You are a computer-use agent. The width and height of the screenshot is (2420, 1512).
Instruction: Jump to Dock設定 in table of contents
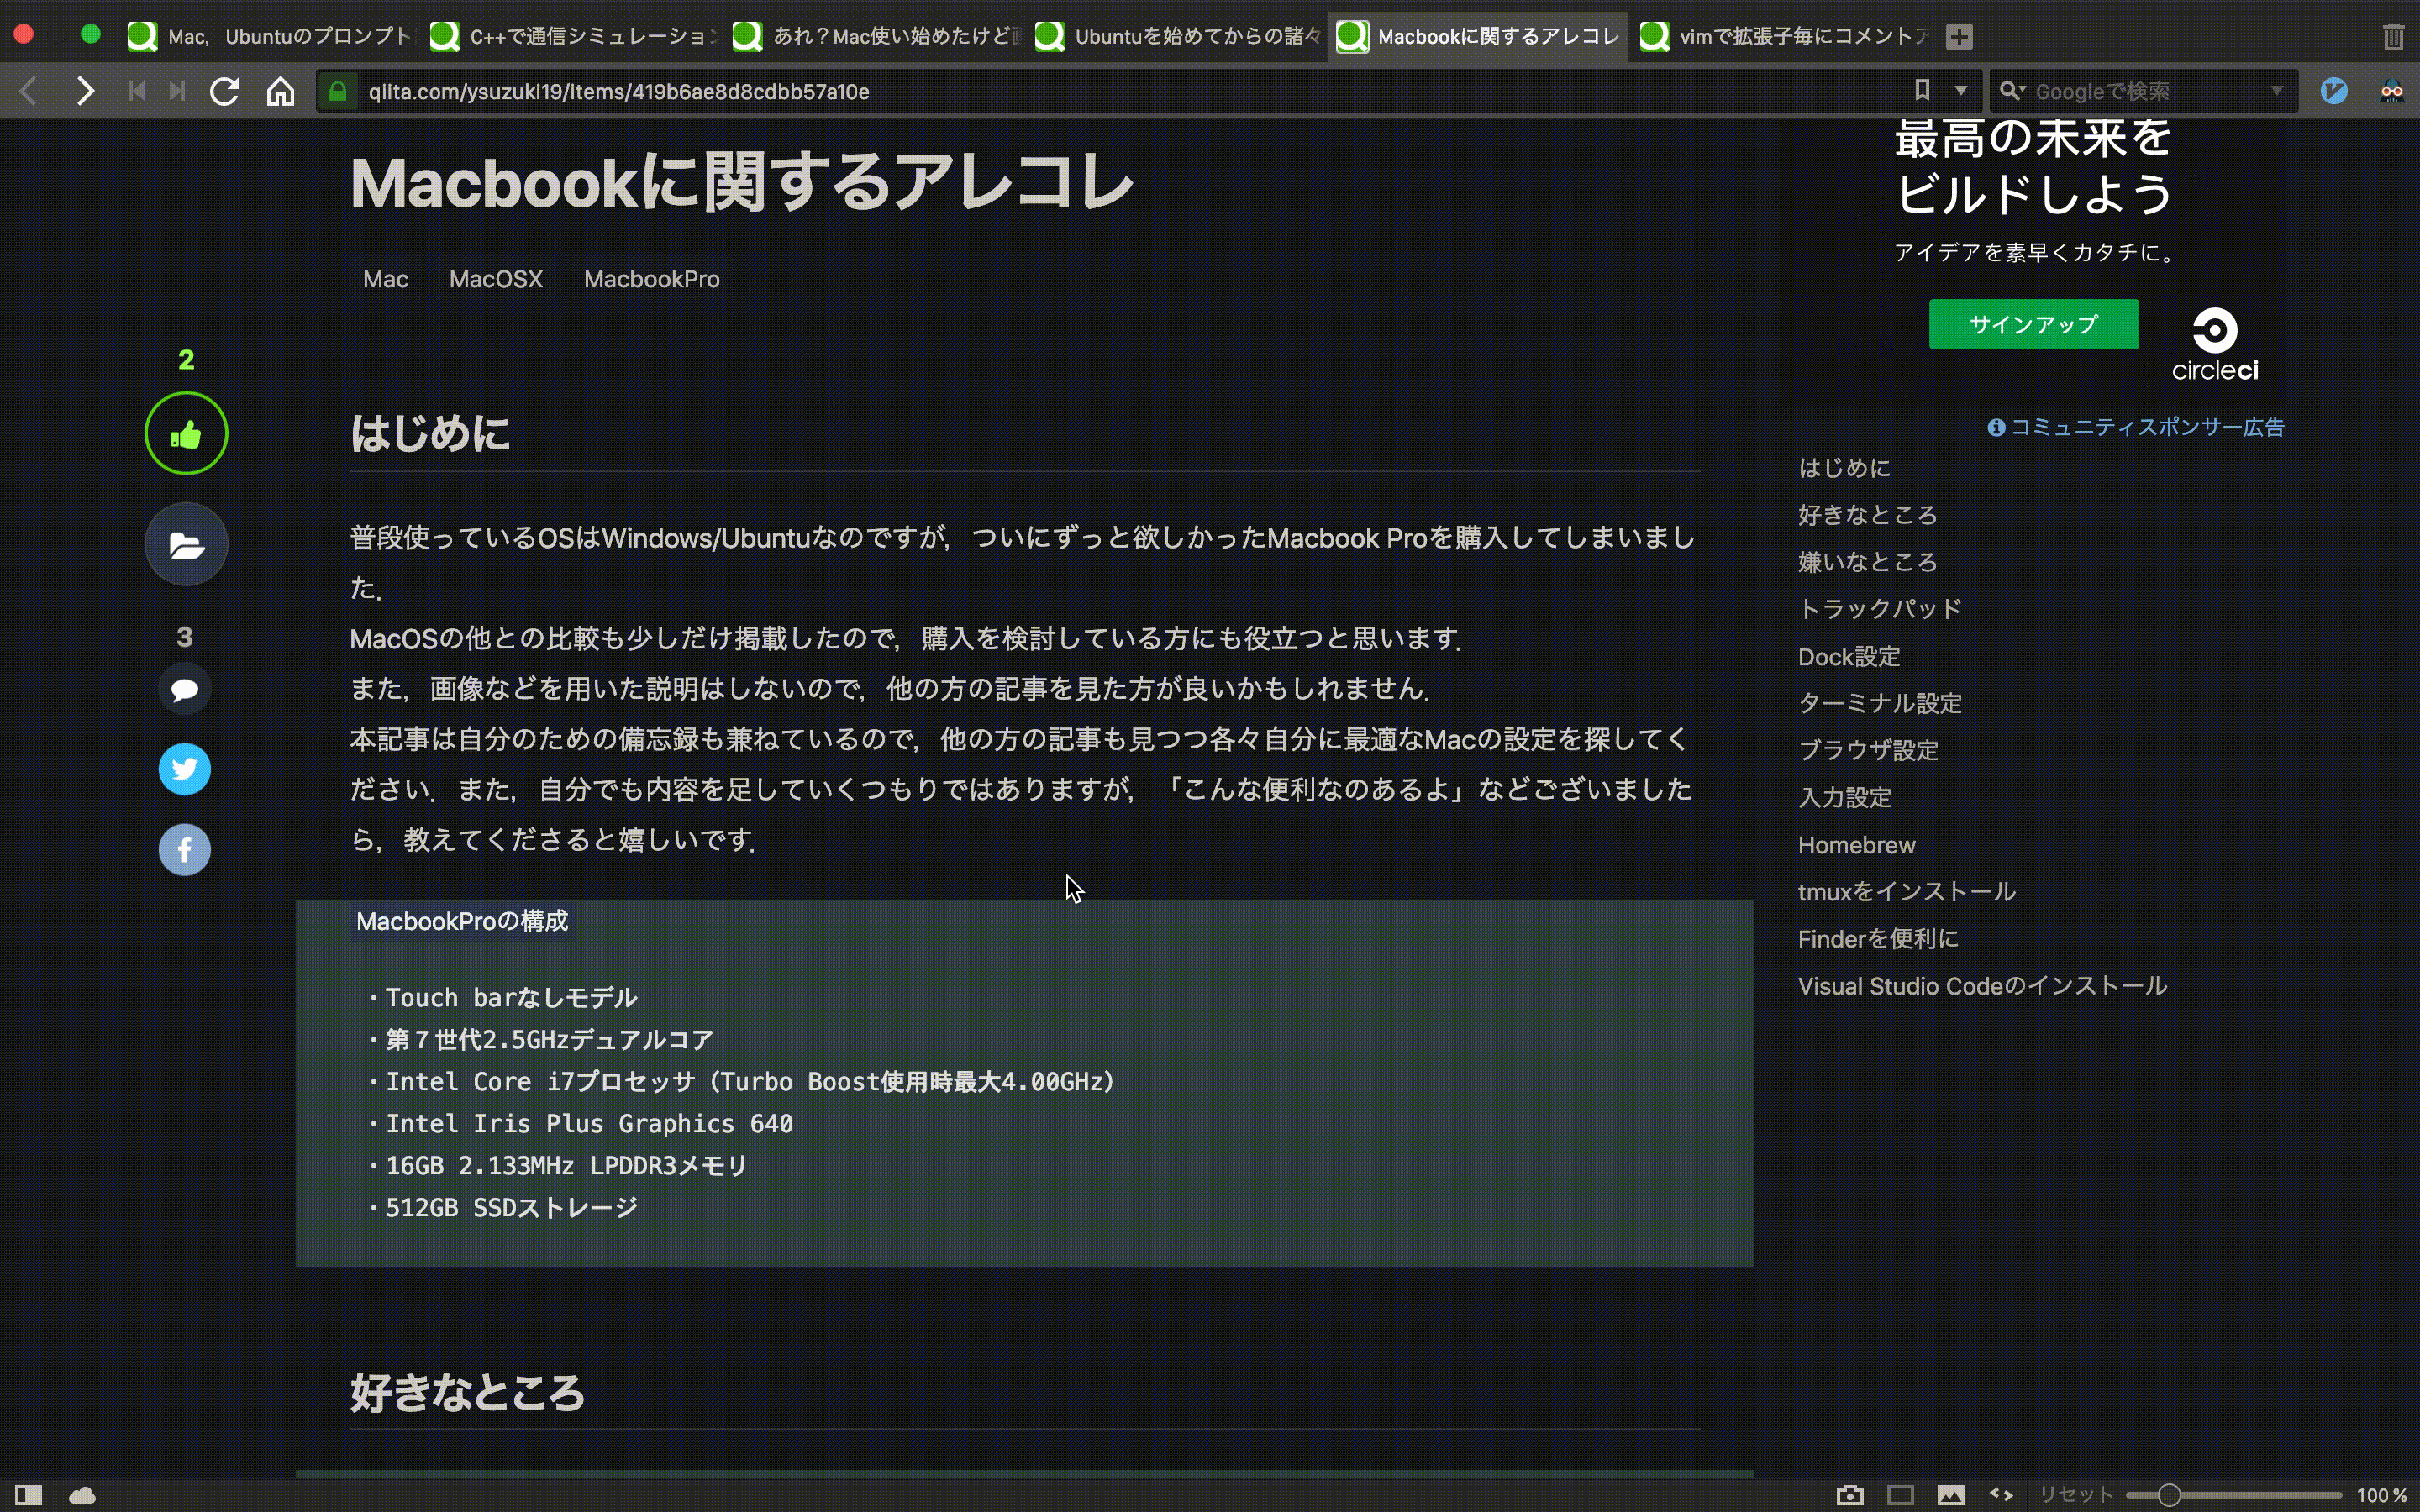[1849, 657]
